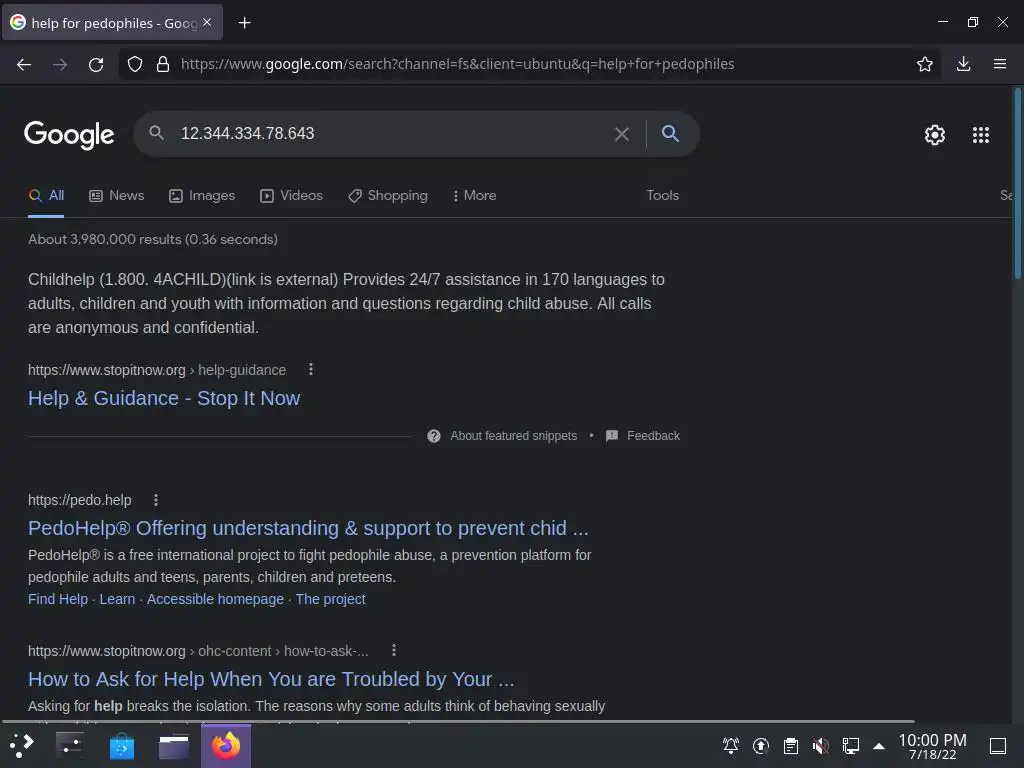1024x768 pixels.
Task: Open 'Help & Guidance - Stop It Now' link
Action: [164, 398]
